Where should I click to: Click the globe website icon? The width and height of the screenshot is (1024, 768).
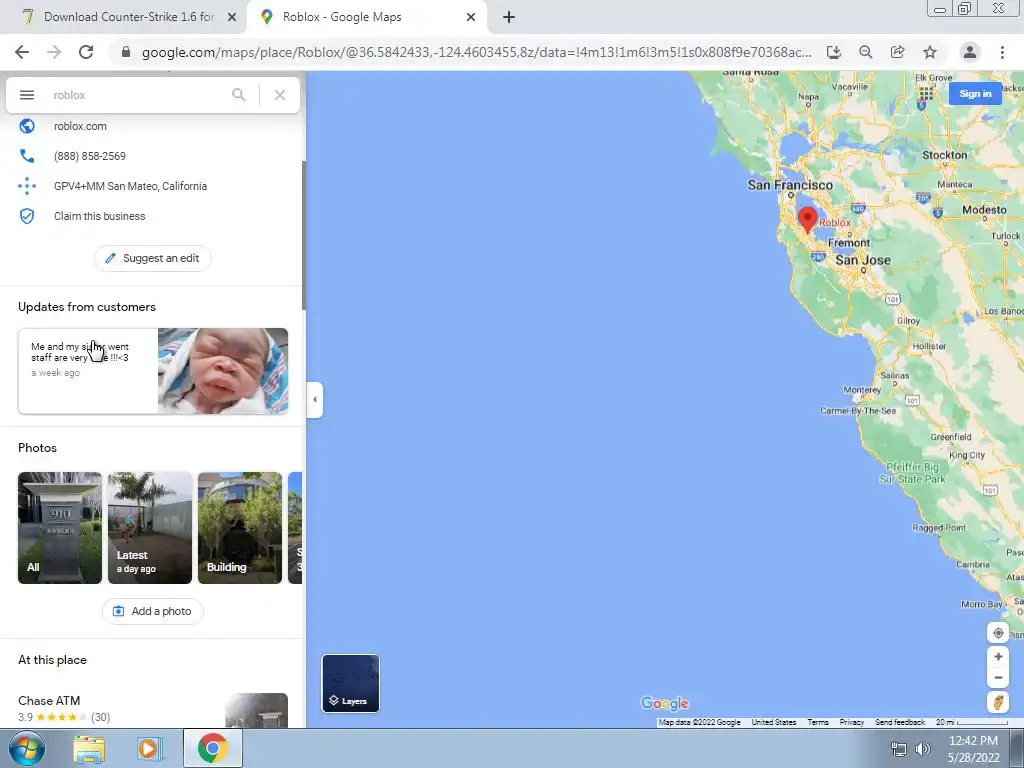[x=27, y=126]
